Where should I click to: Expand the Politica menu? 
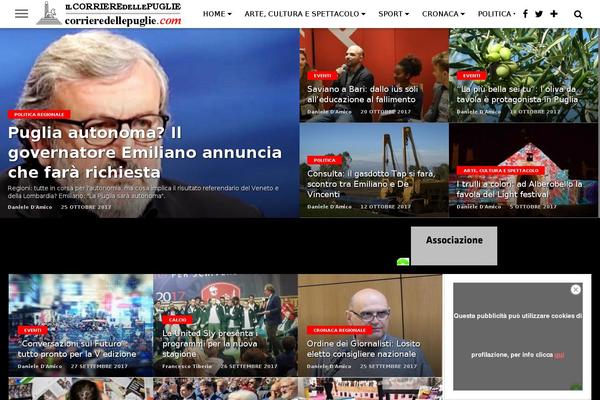point(496,14)
